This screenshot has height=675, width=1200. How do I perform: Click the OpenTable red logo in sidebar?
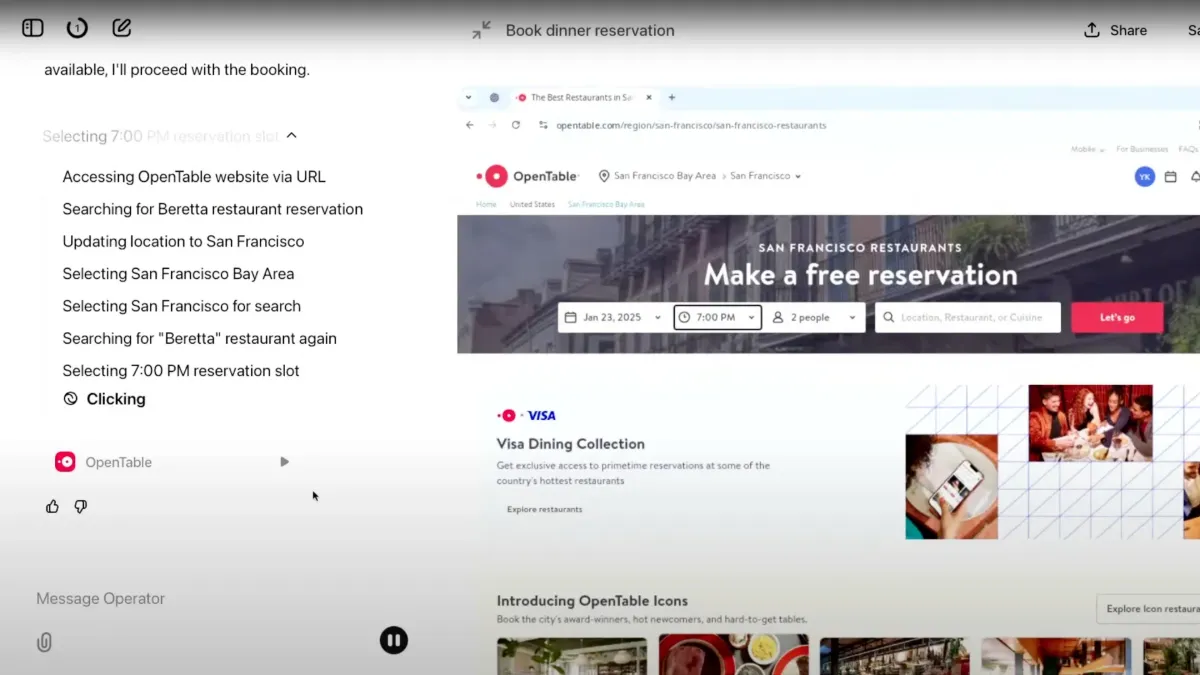(65, 462)
